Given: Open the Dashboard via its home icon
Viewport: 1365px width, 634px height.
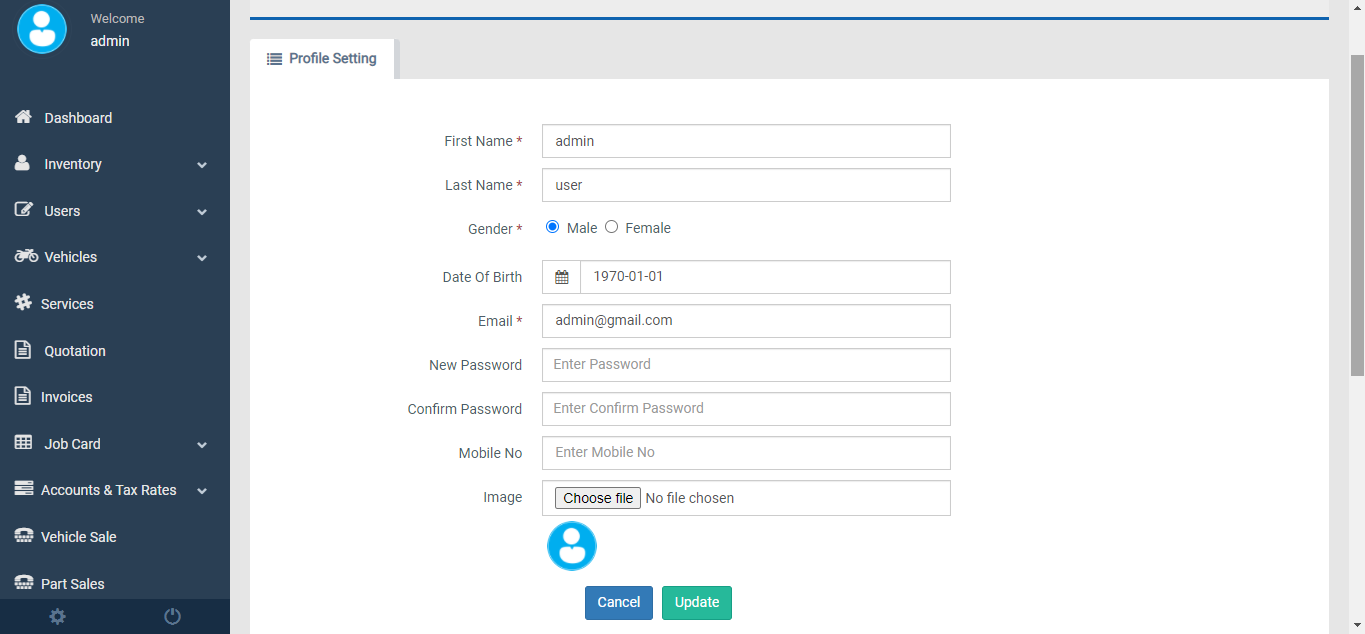Looking at the screenshot, I should tap(23, 117).
